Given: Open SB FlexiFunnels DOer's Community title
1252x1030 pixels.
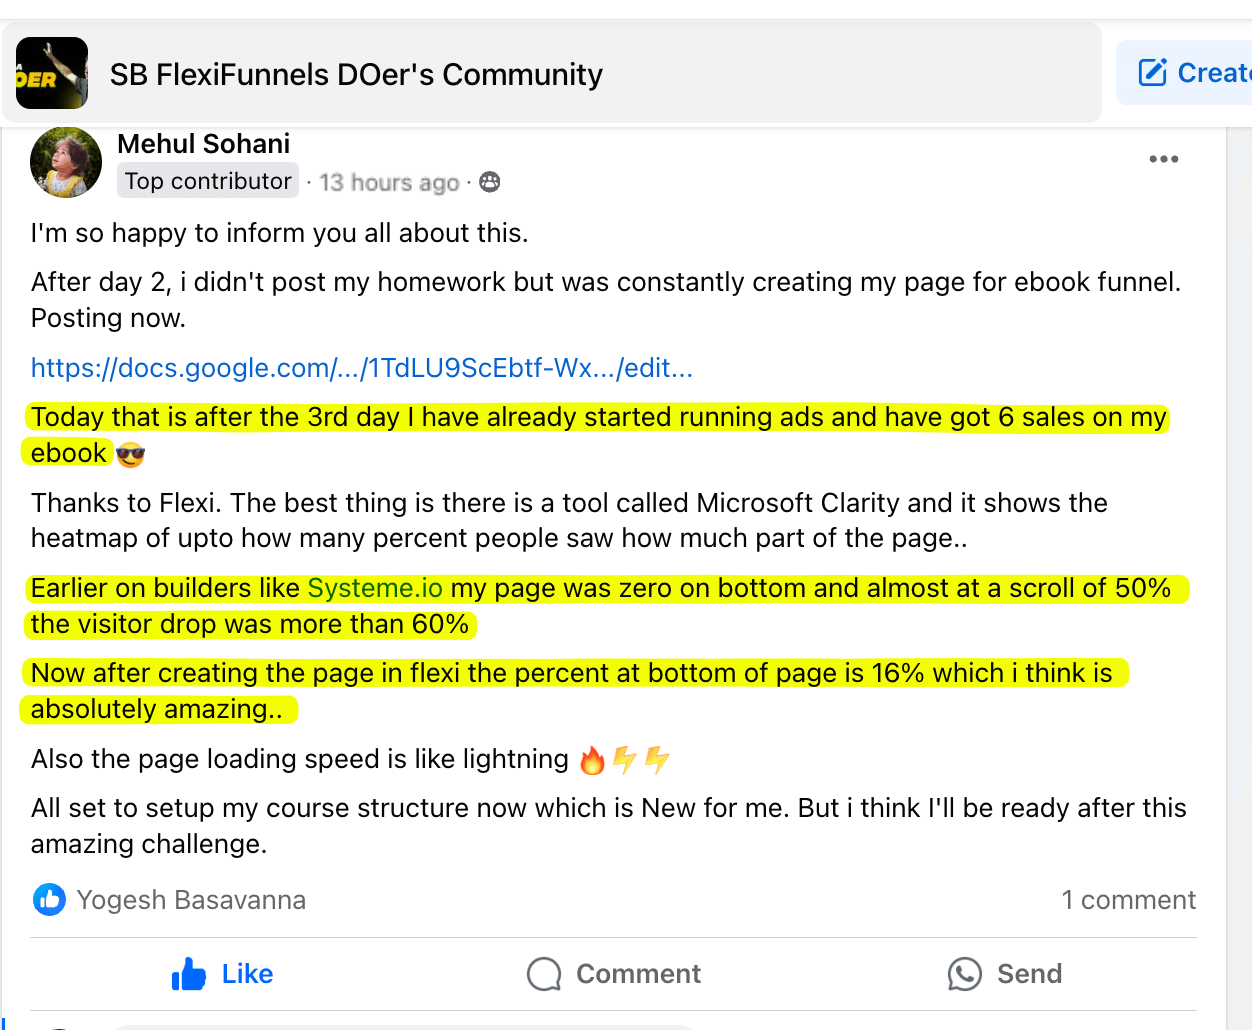Looking at the screenshot, I should (x=356, y=75).
